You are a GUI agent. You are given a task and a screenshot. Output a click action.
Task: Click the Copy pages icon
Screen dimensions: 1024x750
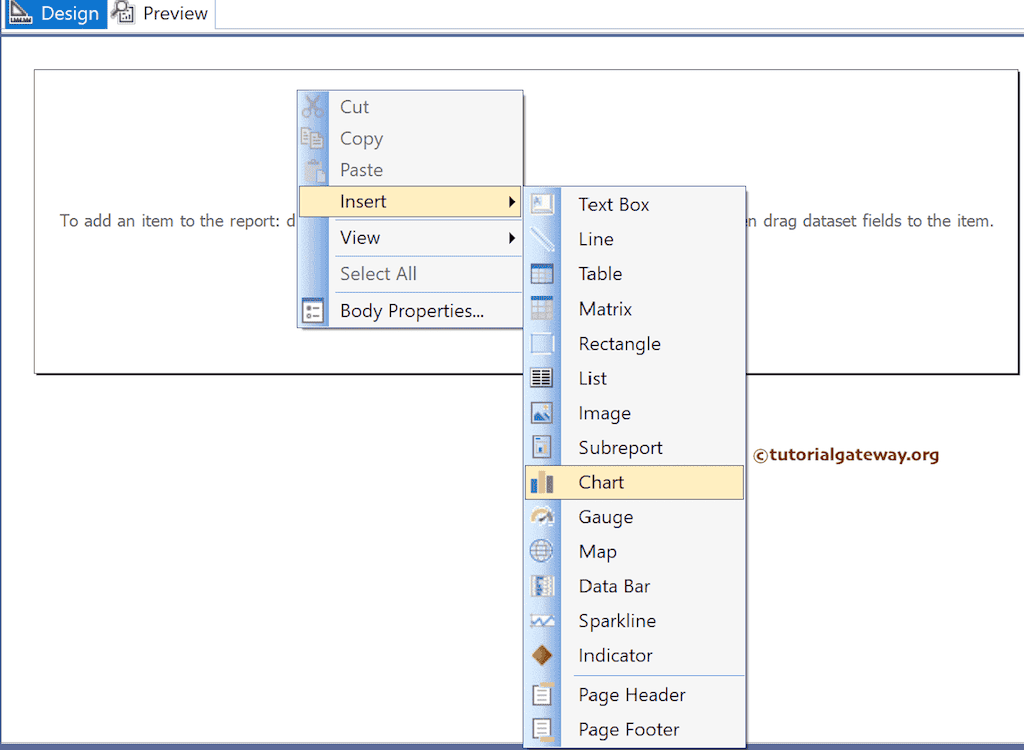[x=313, y=138]
